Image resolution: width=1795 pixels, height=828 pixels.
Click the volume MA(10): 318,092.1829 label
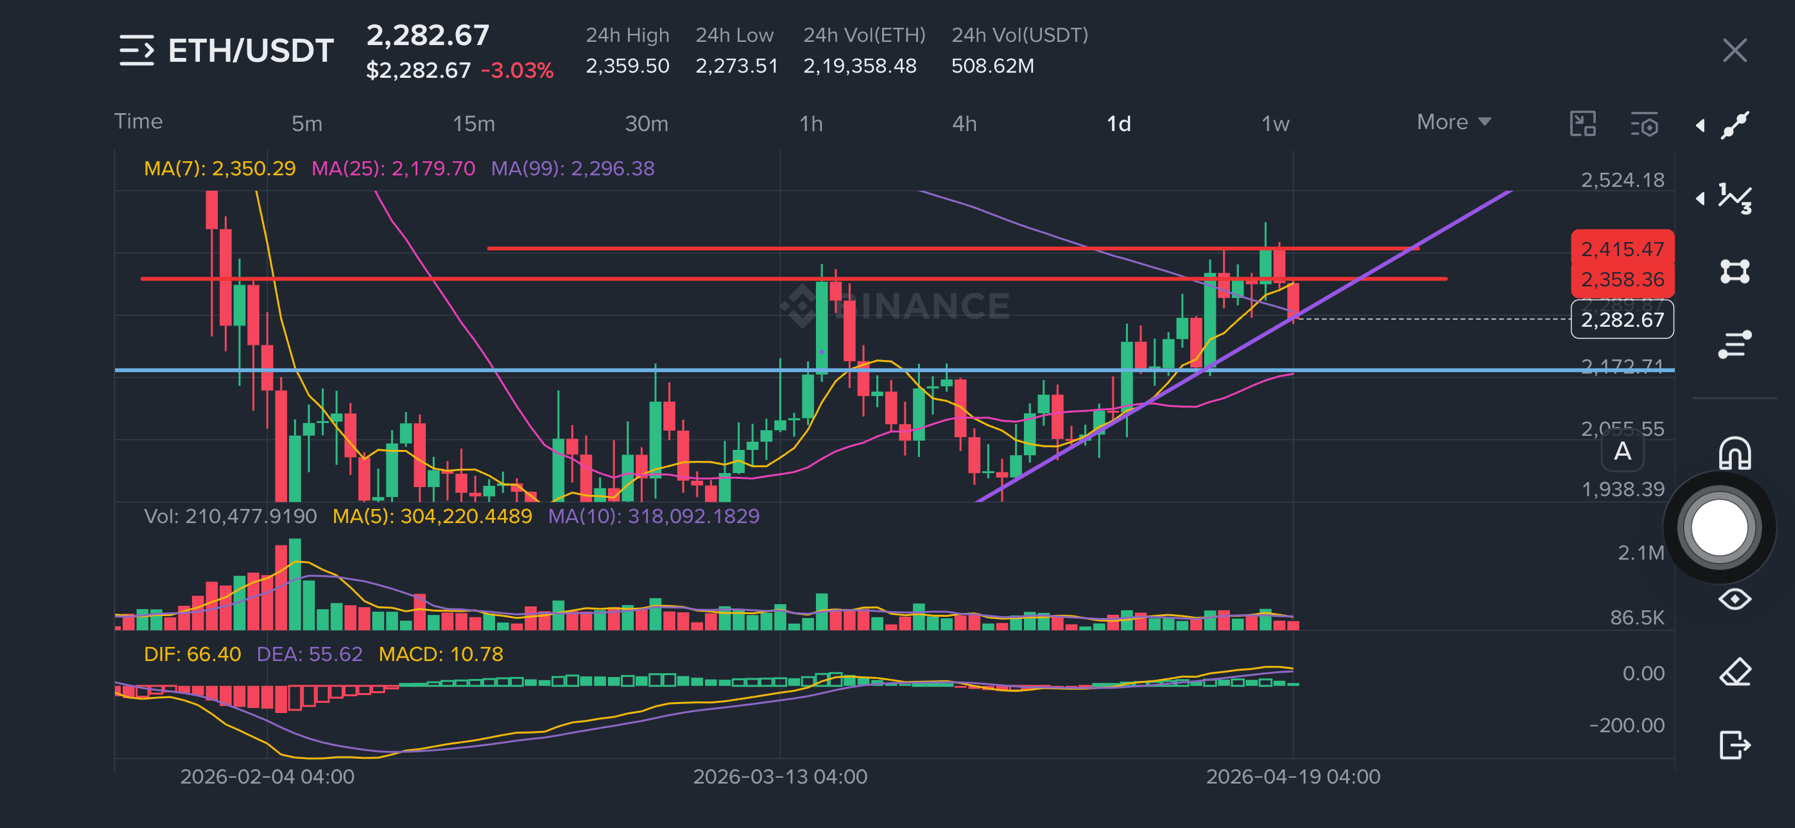[x=654, y=516]
